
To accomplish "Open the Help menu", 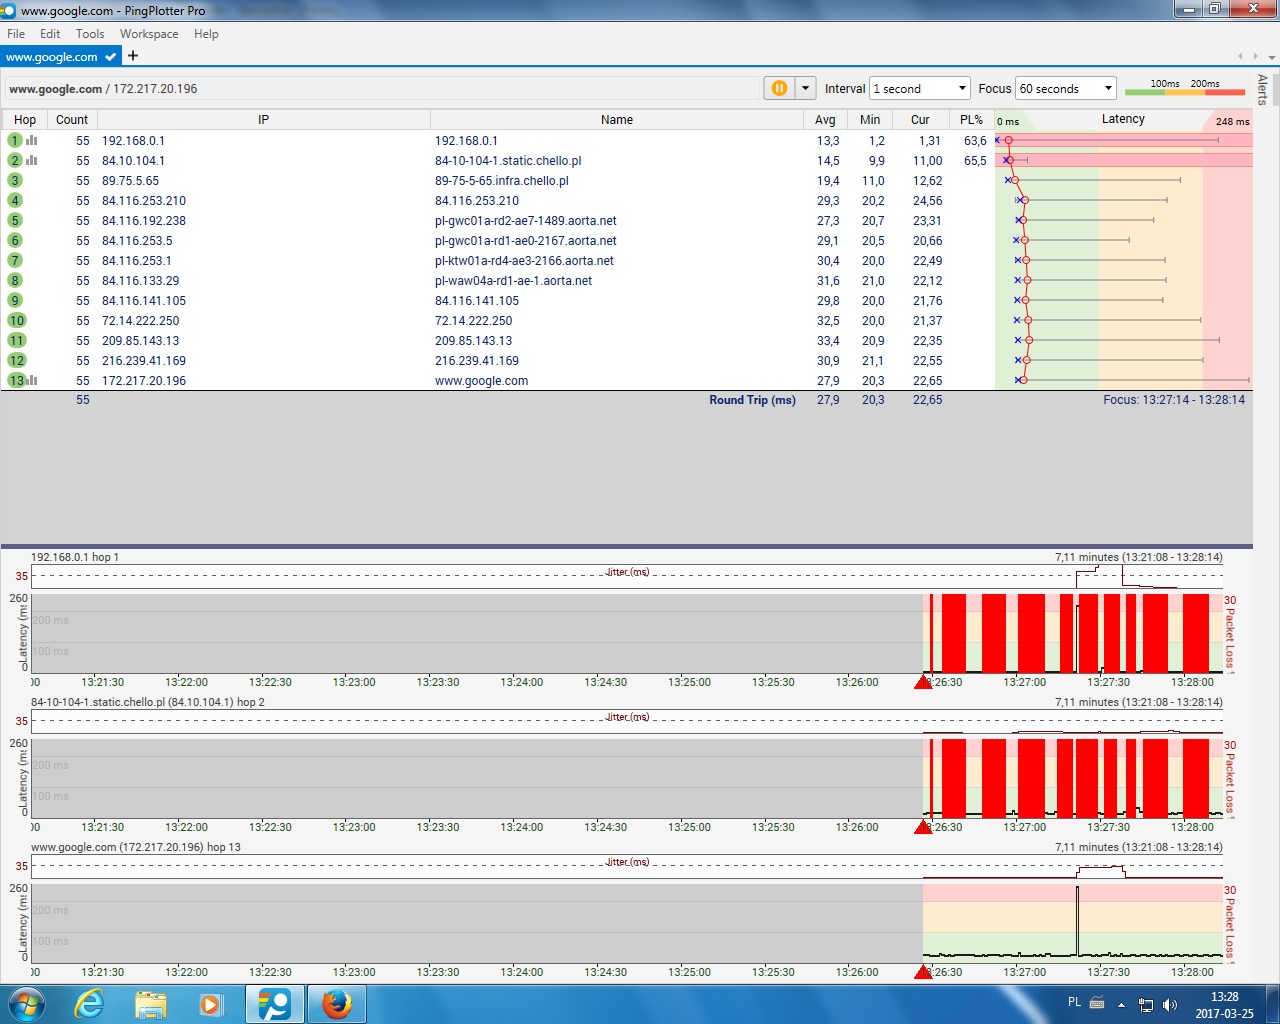I will (206, 33).
